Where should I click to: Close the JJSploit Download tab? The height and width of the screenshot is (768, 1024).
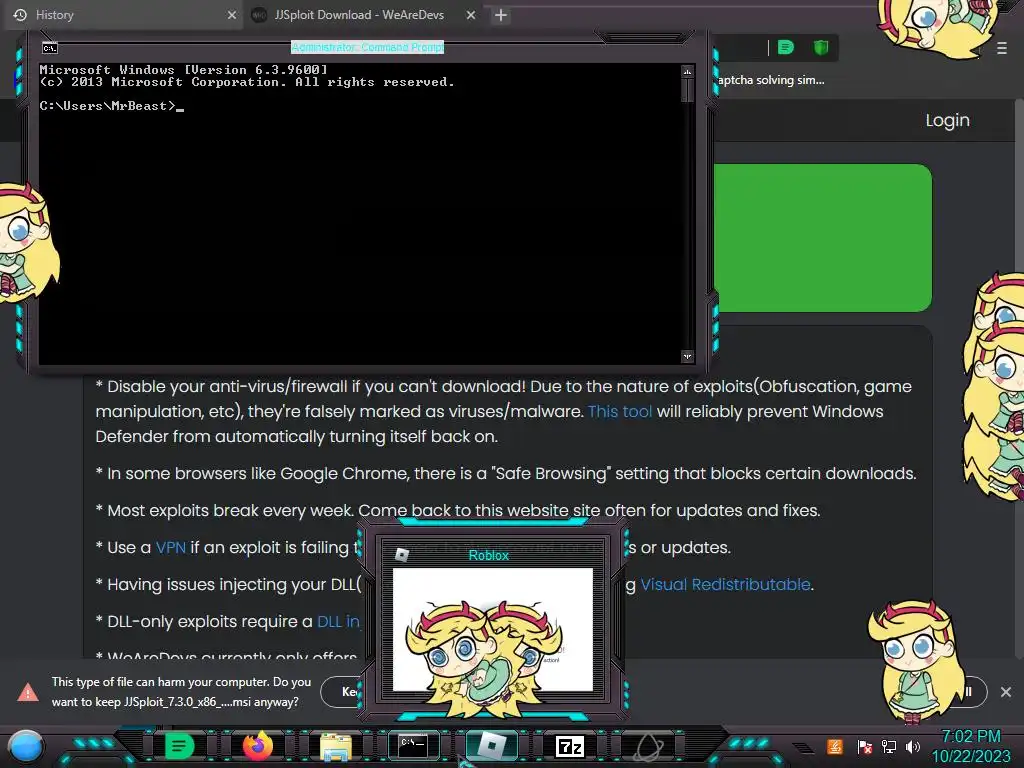pyautogui.click(x=470, y=15)
